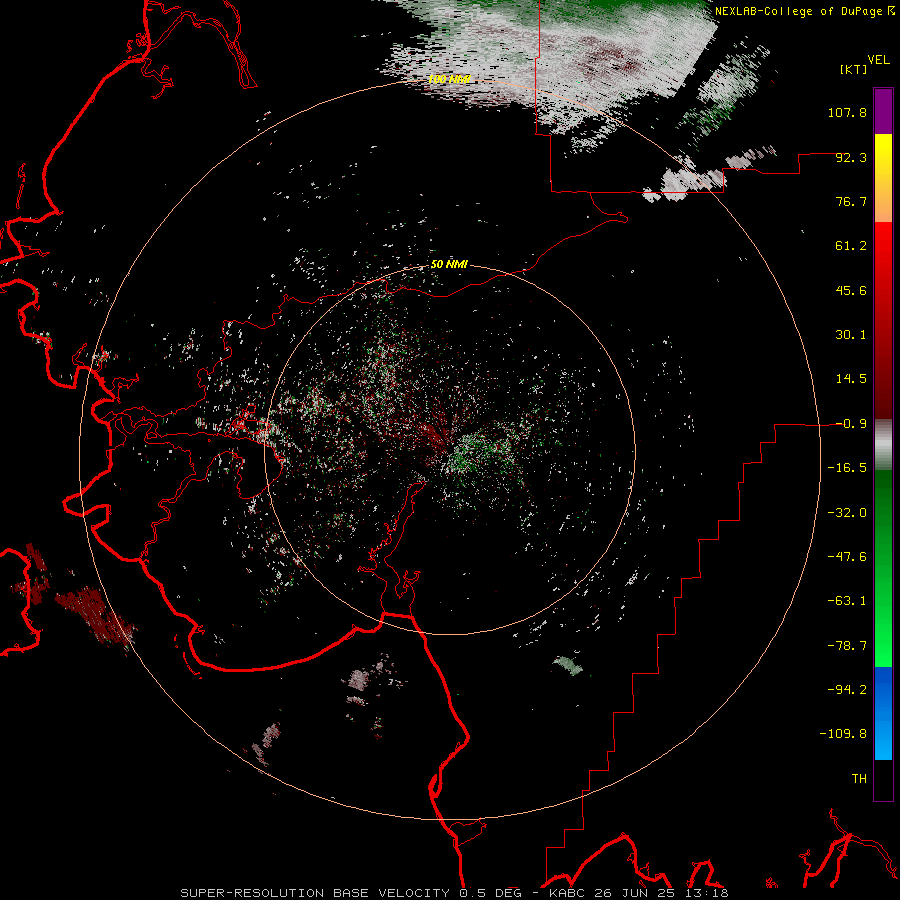Image resolution: width=900 pixels, height=900 pixels.
Task: Click the -78.7 velocity scale value
Action: point(847,646)
